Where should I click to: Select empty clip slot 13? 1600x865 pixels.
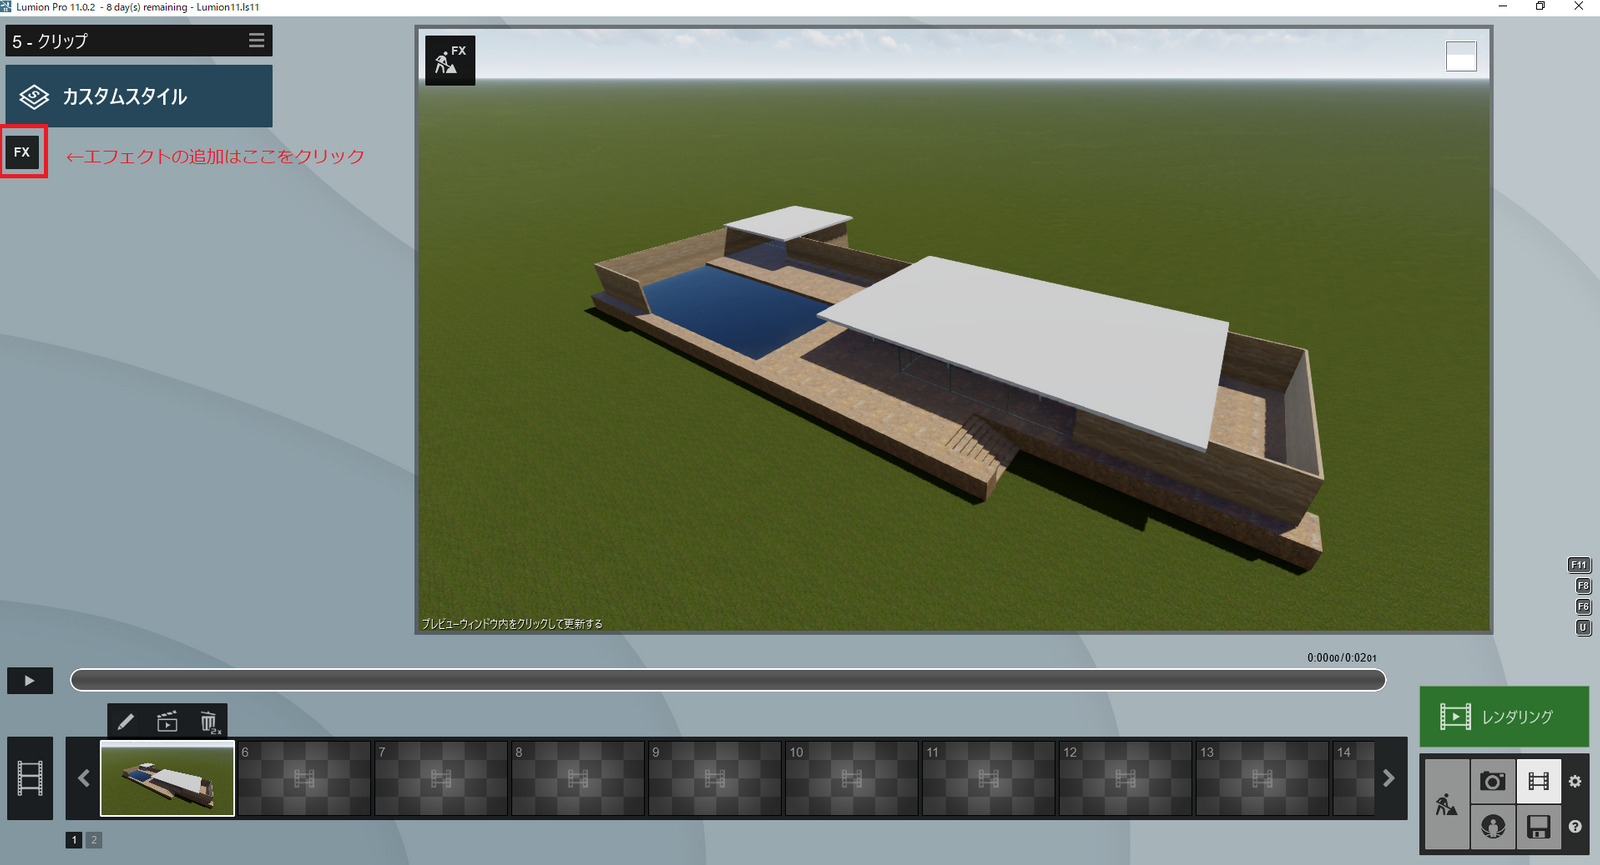tap(1263, 778)
